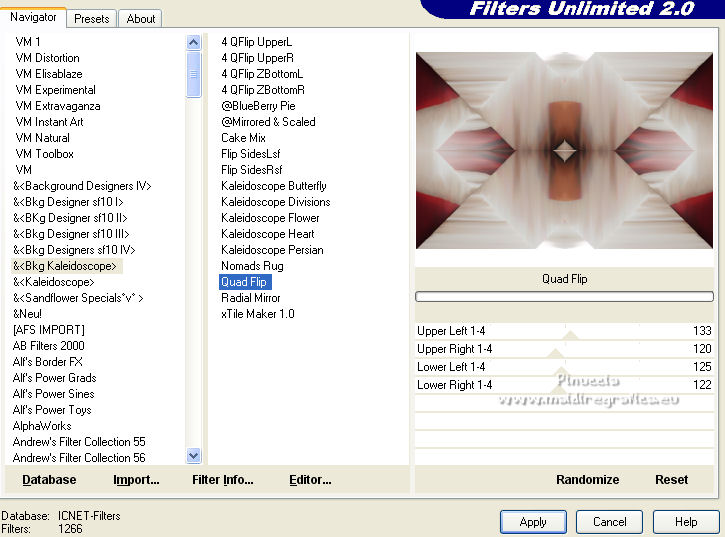Choose the Radial Mirror filter
Image resolution: width=725 pixels, height=537 pixels.
251,298
